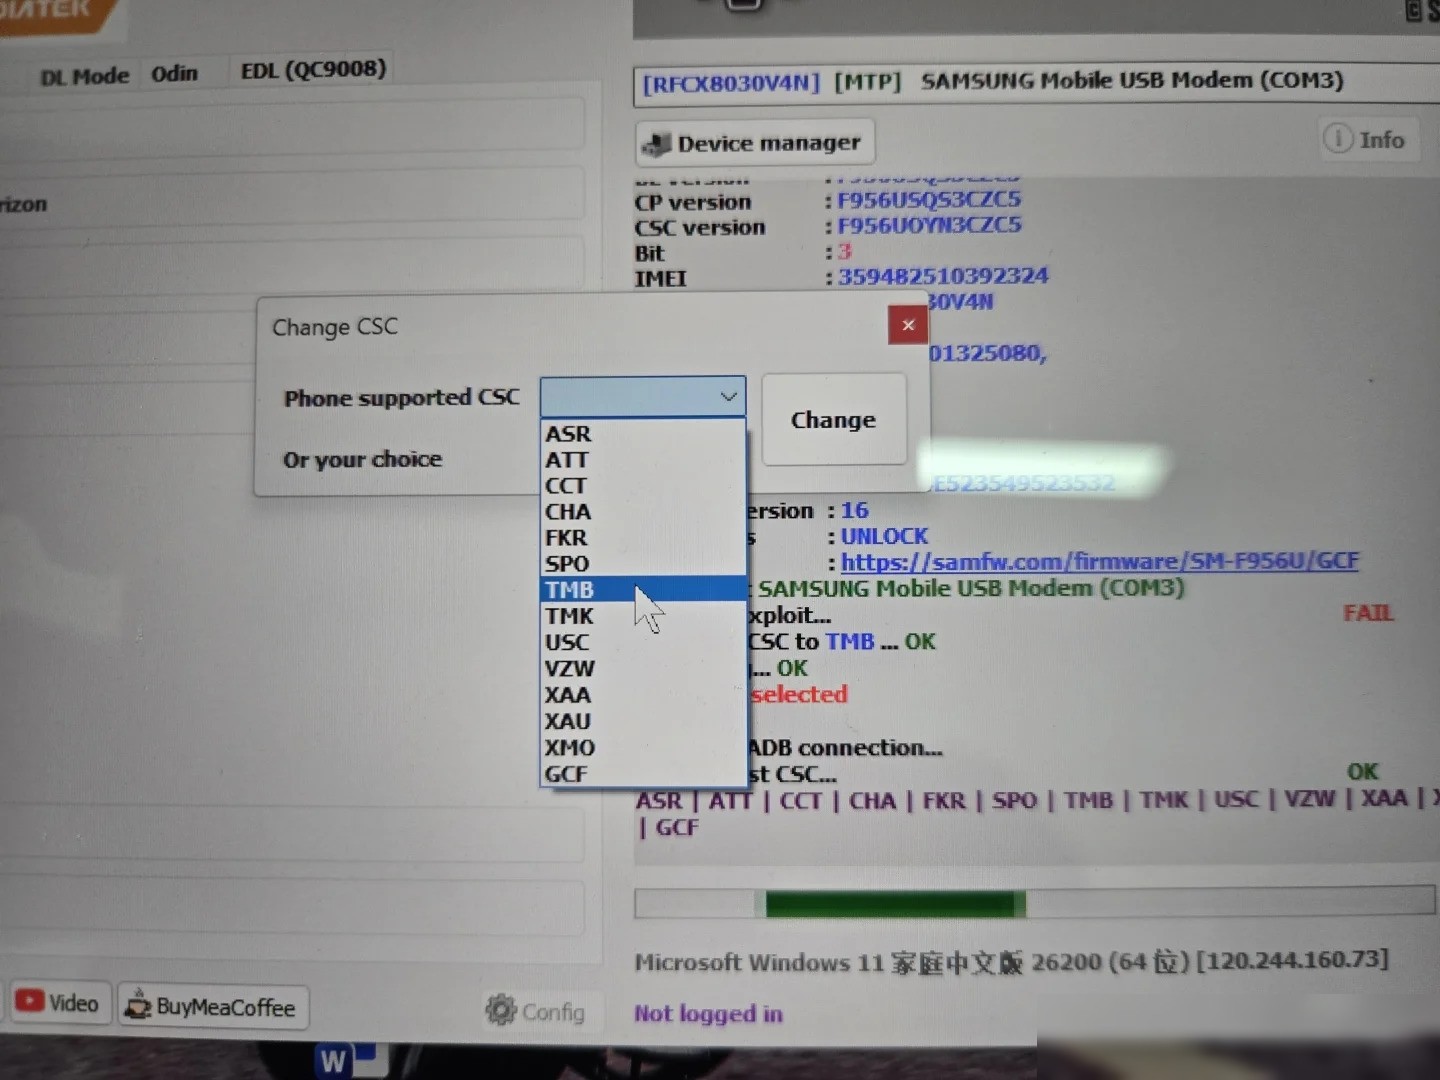Click CP version value F956USQS3CZC5
The height and width of the screenshot is (1080, 1440).
(929, 200)
